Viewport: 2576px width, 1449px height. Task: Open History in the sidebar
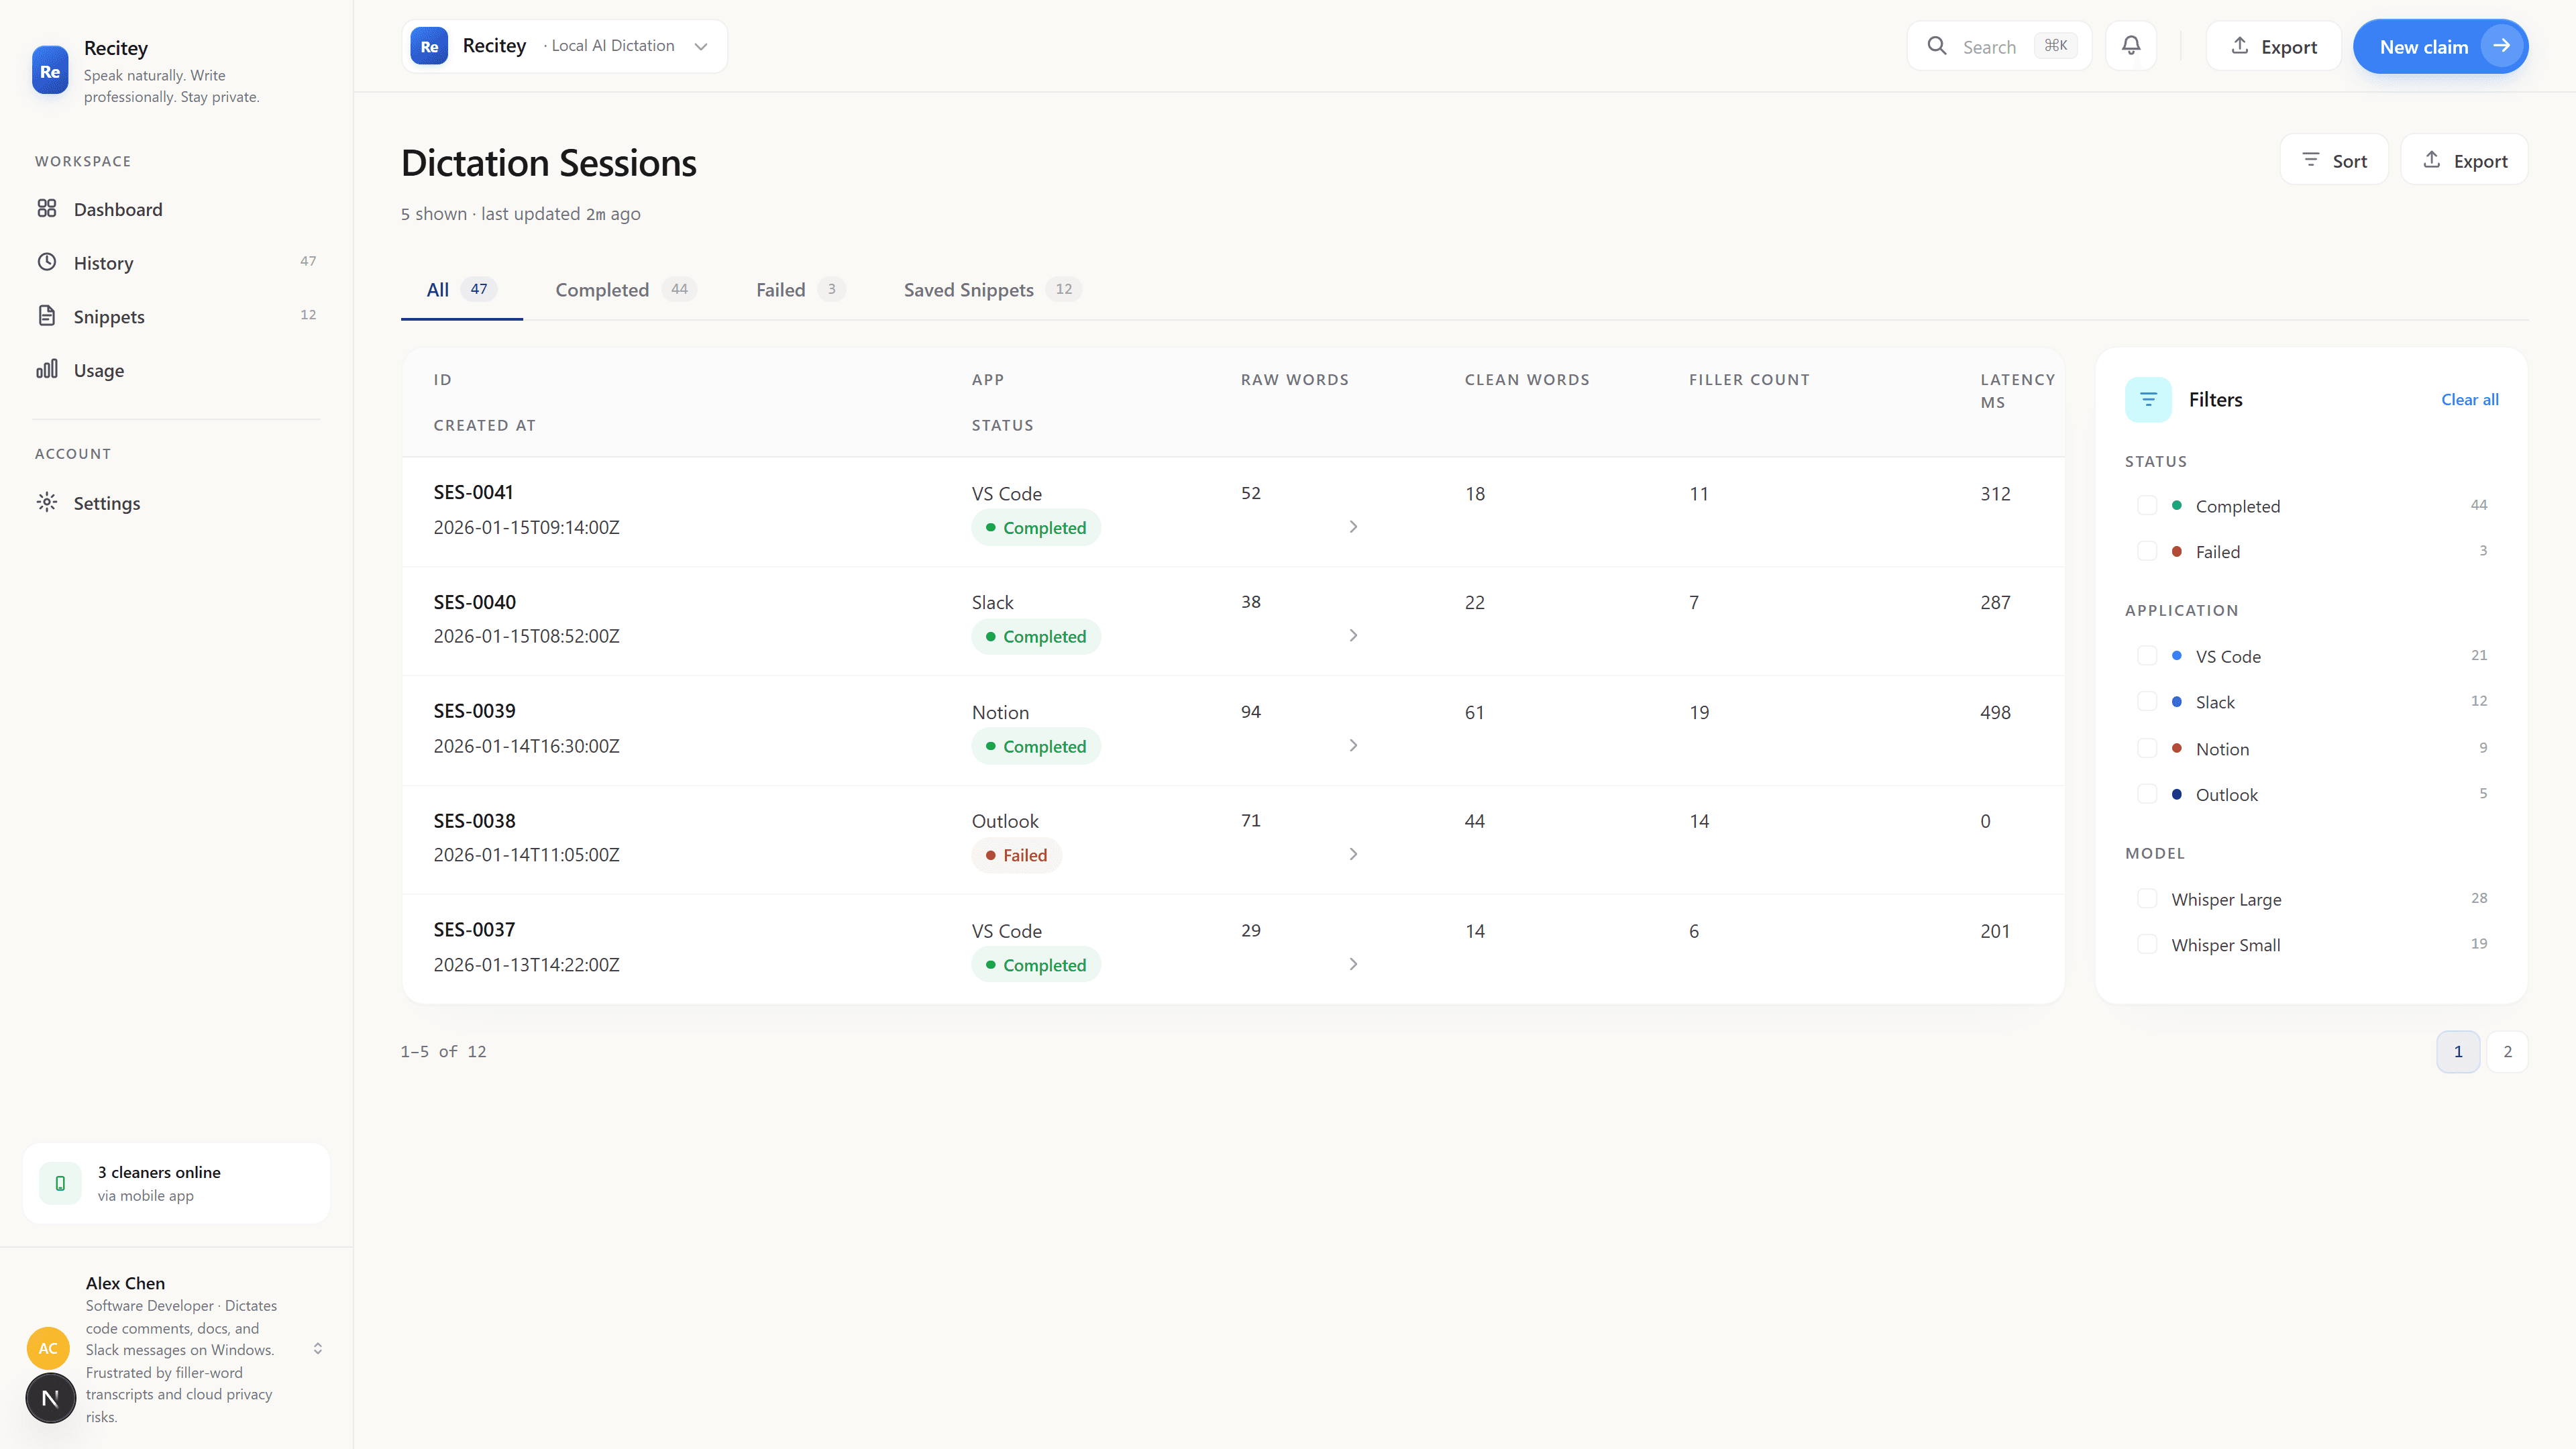coord(103,263)
